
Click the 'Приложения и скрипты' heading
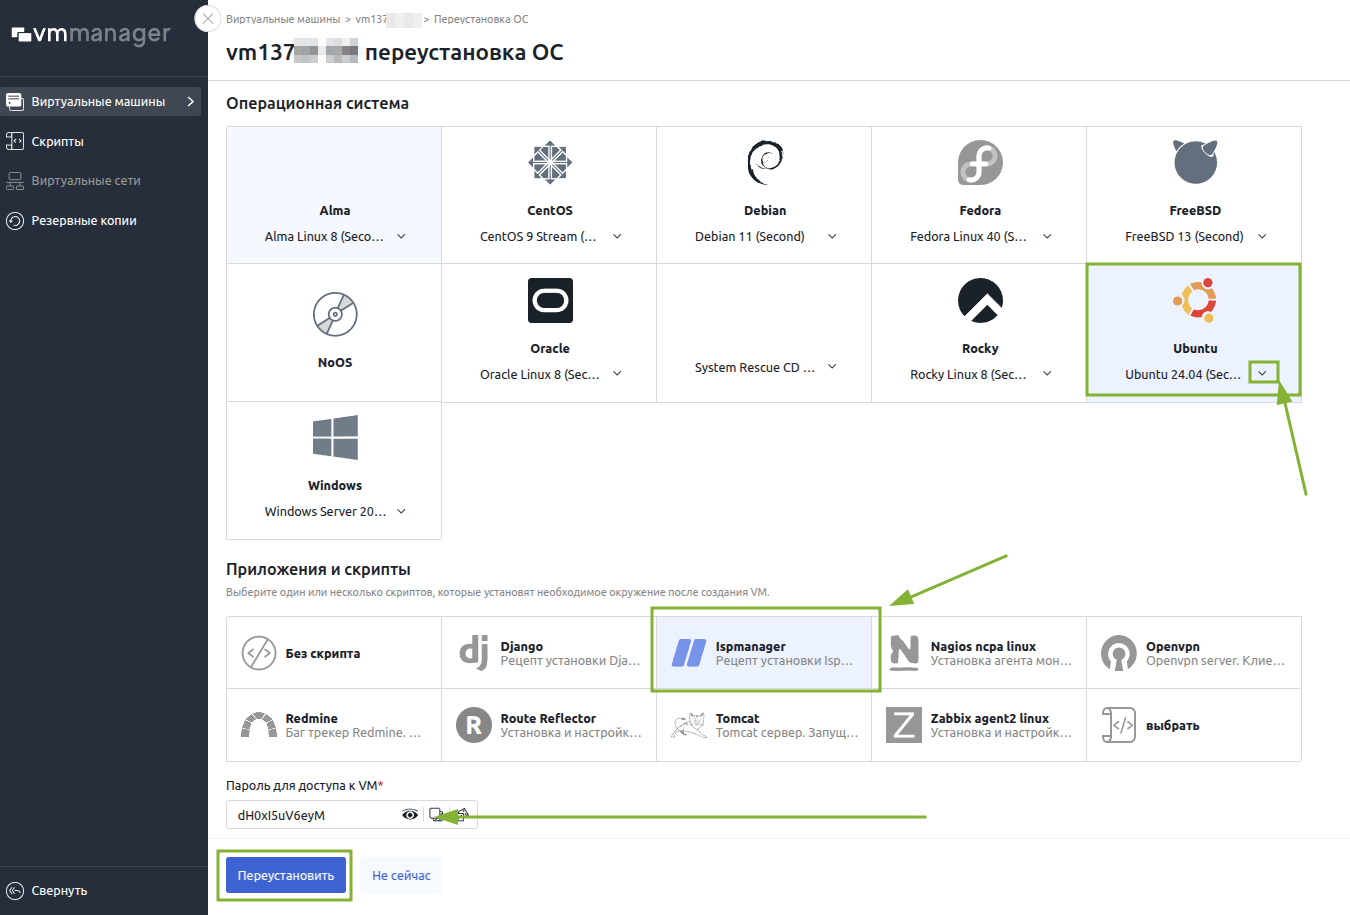[x=318, y=569]
